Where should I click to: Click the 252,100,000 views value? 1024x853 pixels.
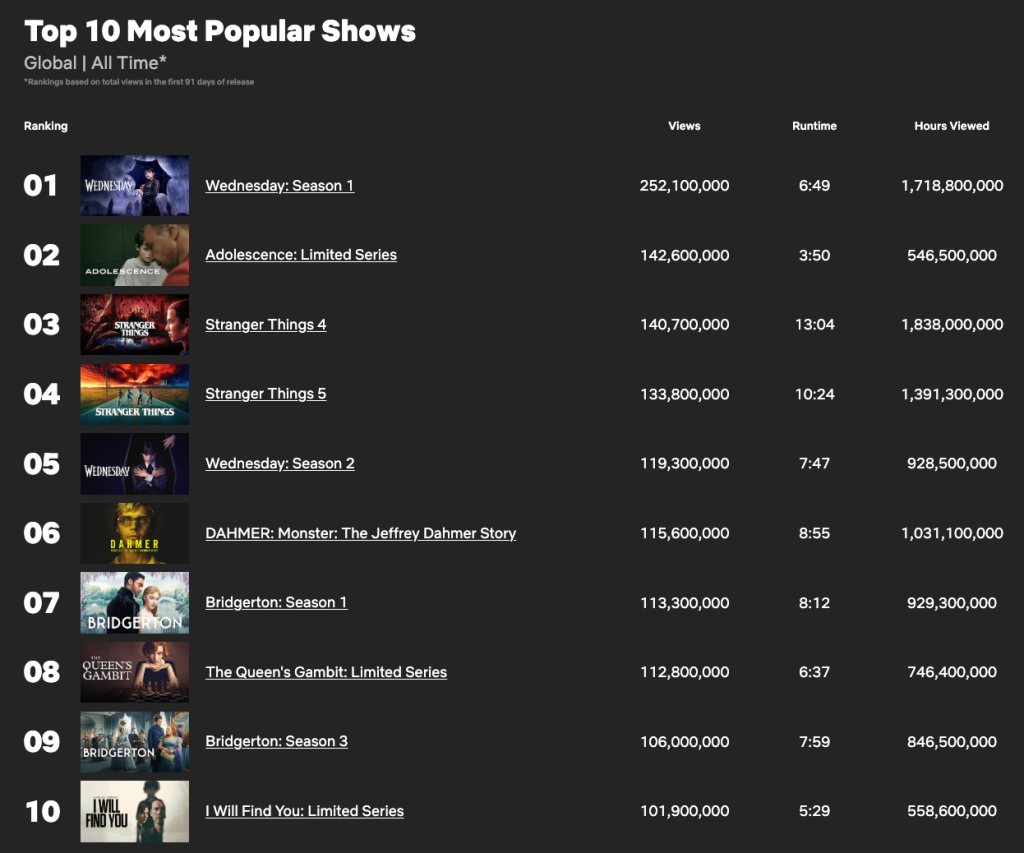coord(684,185)
